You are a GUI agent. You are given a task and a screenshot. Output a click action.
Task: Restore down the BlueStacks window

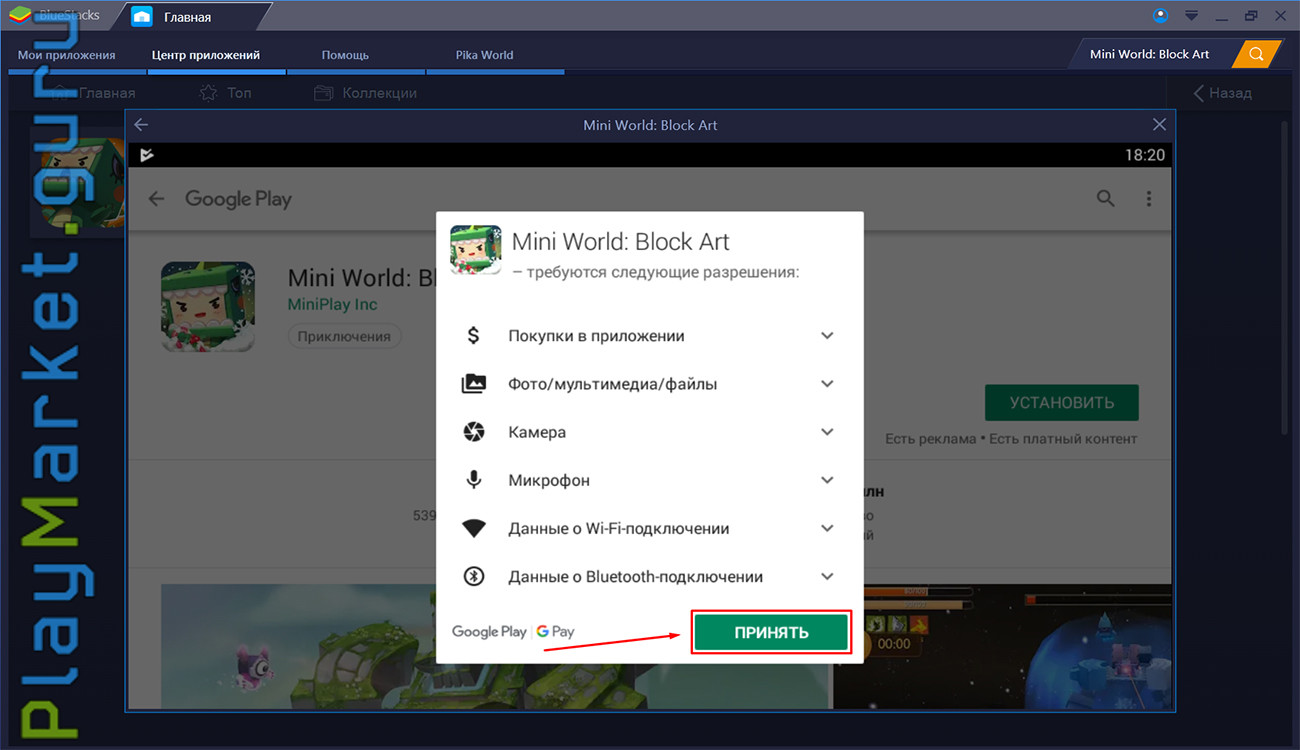click(1251, 15)
